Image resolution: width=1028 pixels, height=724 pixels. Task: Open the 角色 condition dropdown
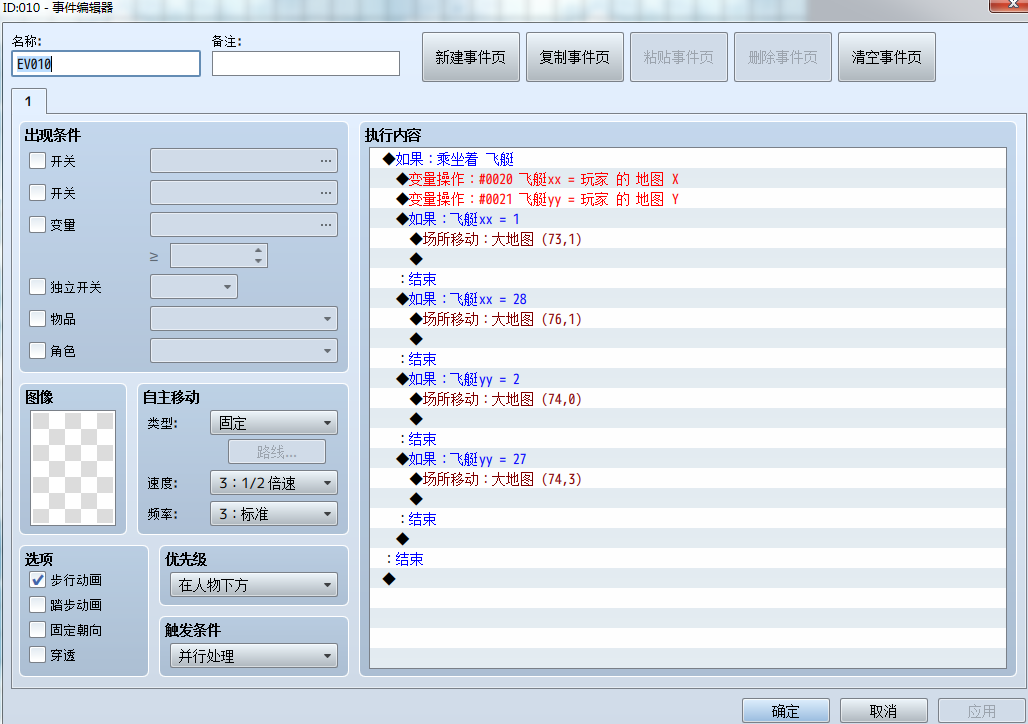pyautogui.click(x=244, y=351)
